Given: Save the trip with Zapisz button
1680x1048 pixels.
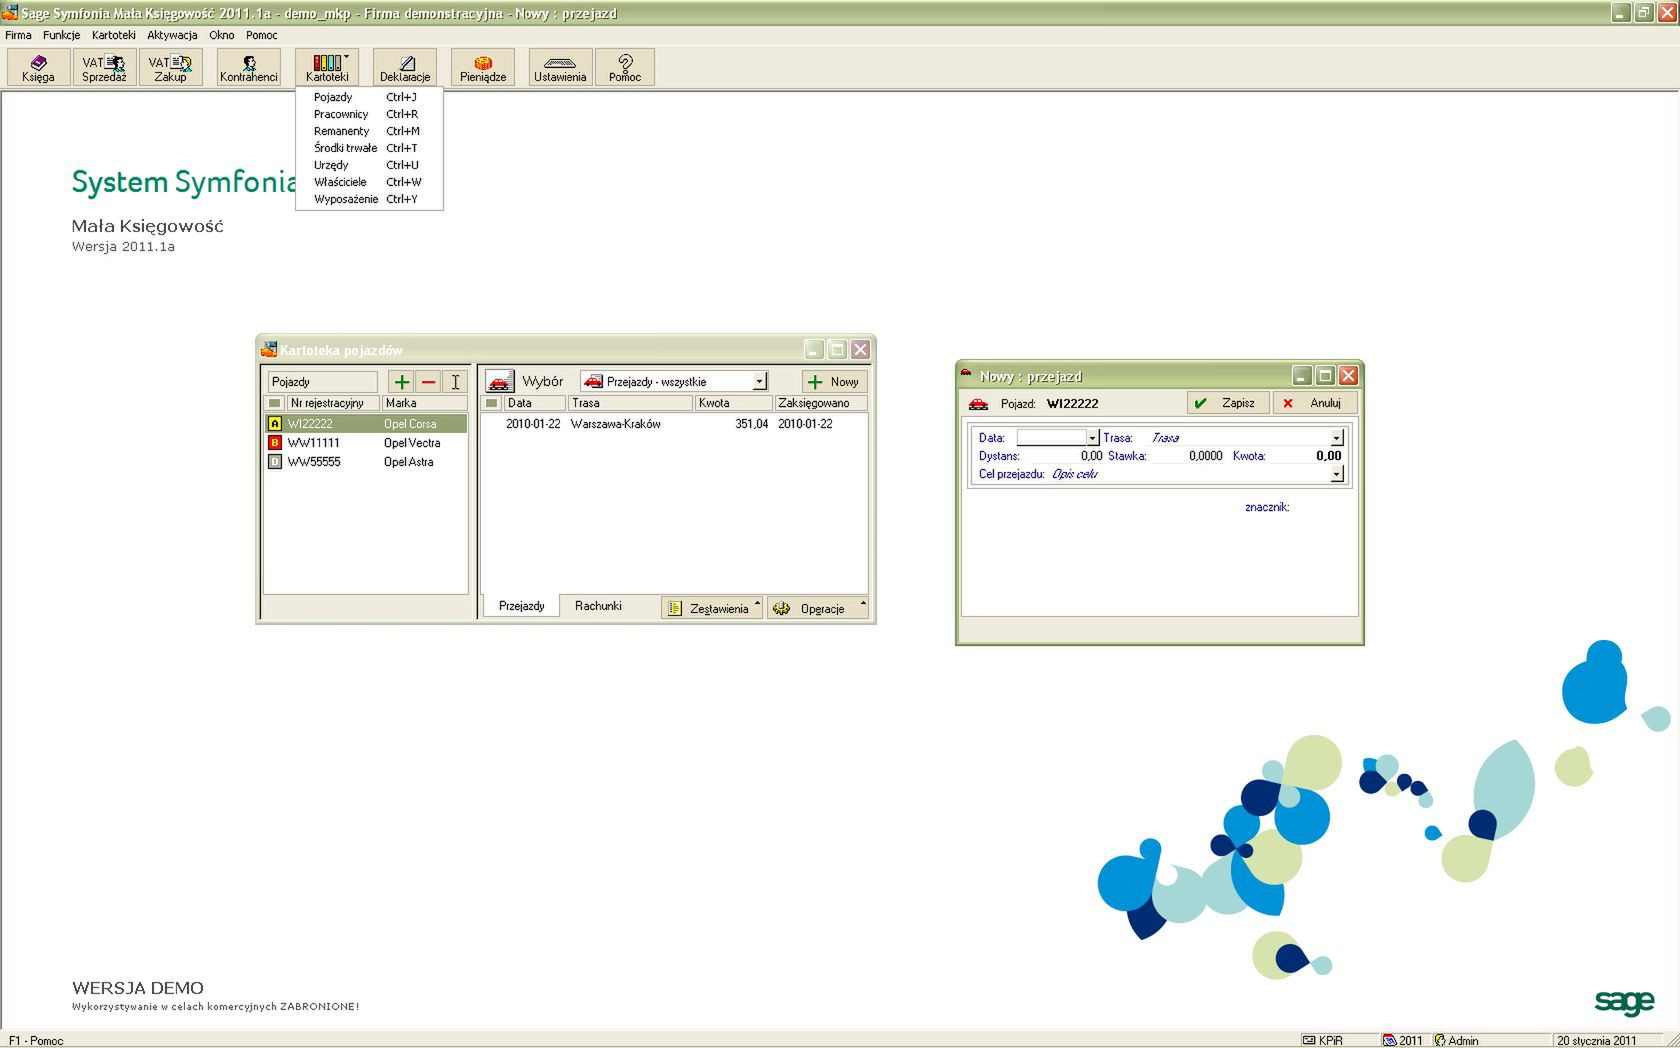Looking at the screenshot, I should coord(1228,403).
